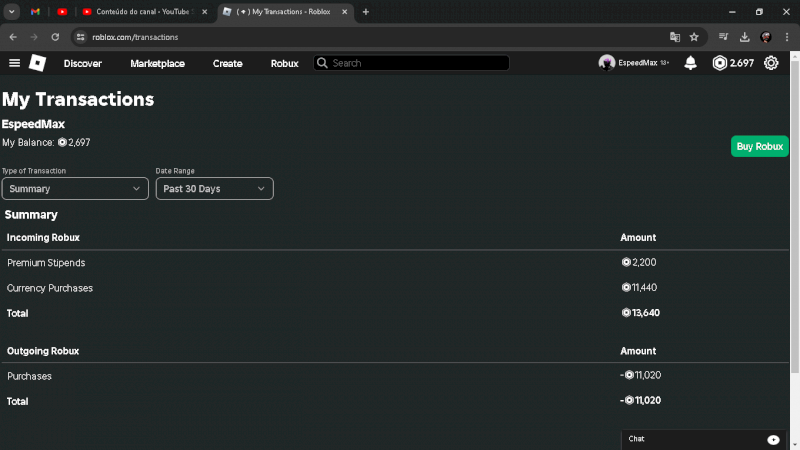Expand the Chat panel
800x450 pixels.
(x=704, y=439)
